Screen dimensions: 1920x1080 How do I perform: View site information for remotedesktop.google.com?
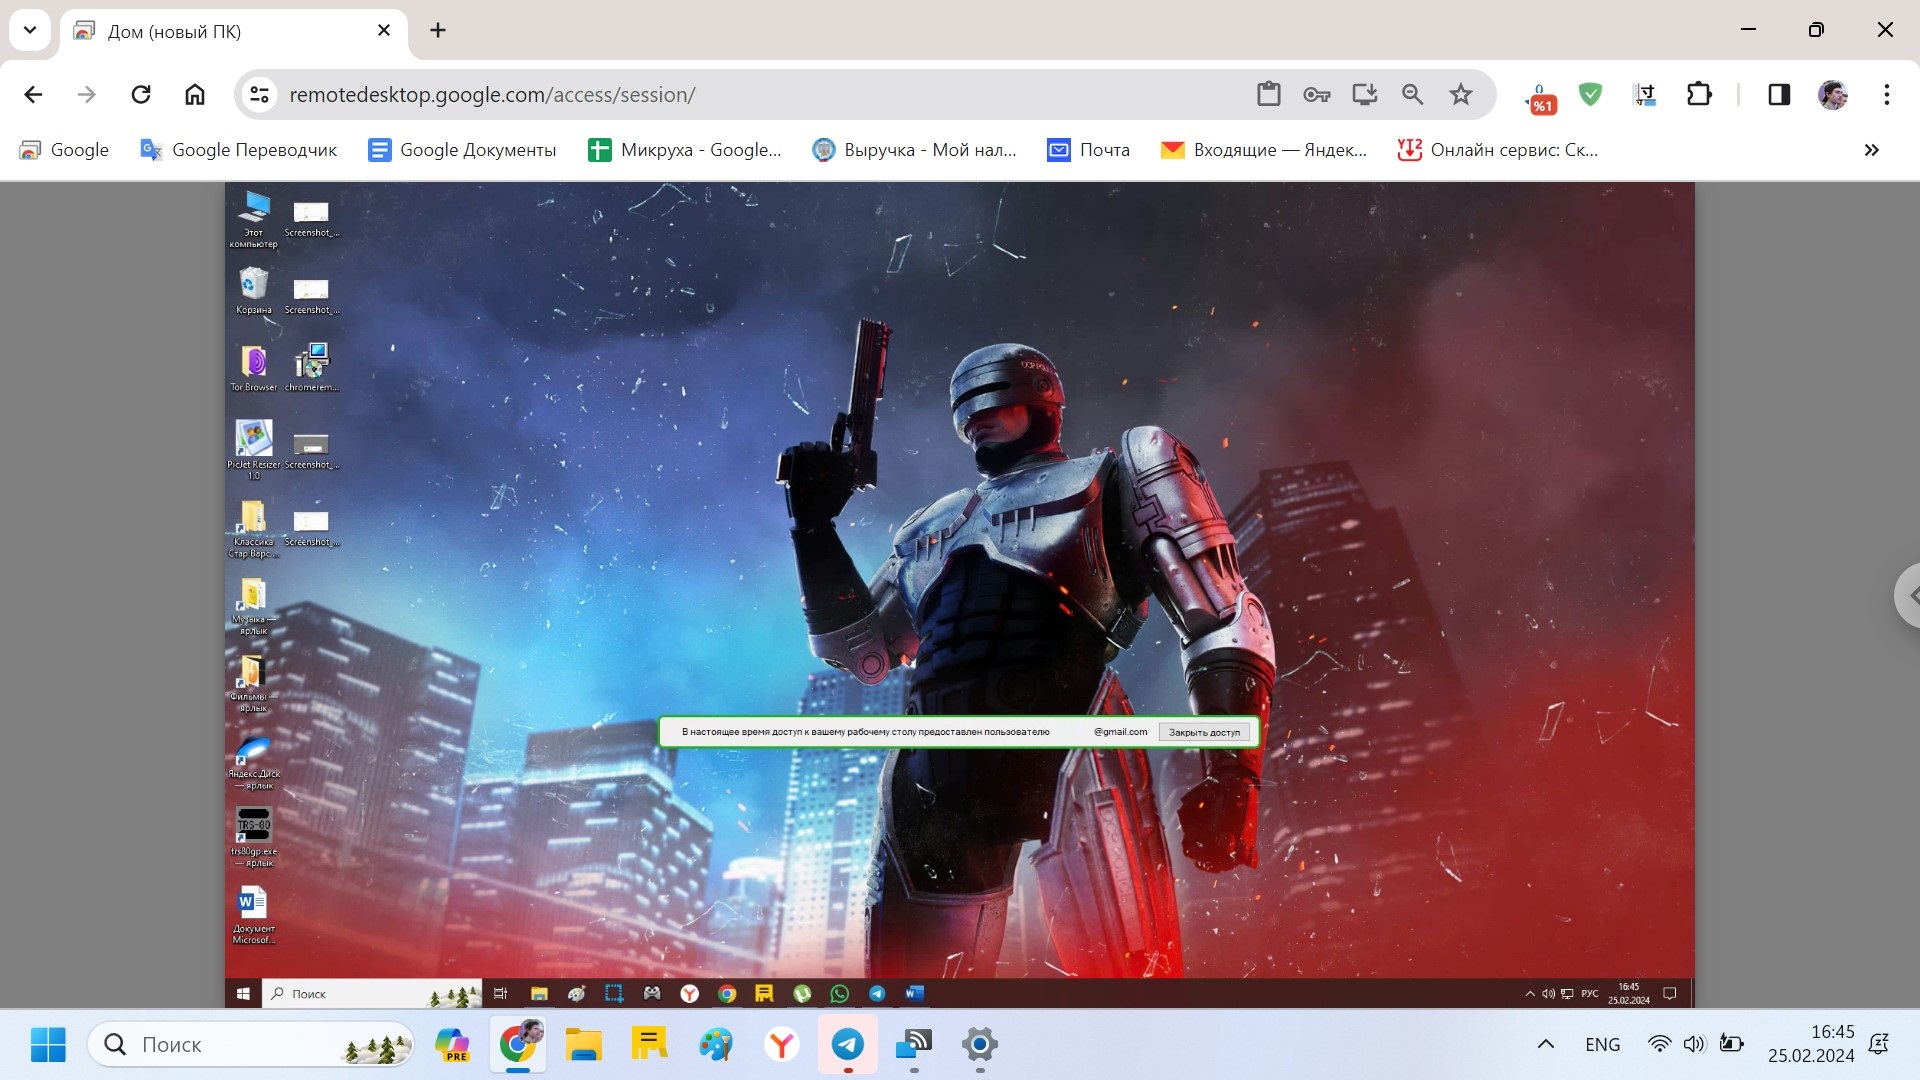pyautogui.click(x=259, y=94)
